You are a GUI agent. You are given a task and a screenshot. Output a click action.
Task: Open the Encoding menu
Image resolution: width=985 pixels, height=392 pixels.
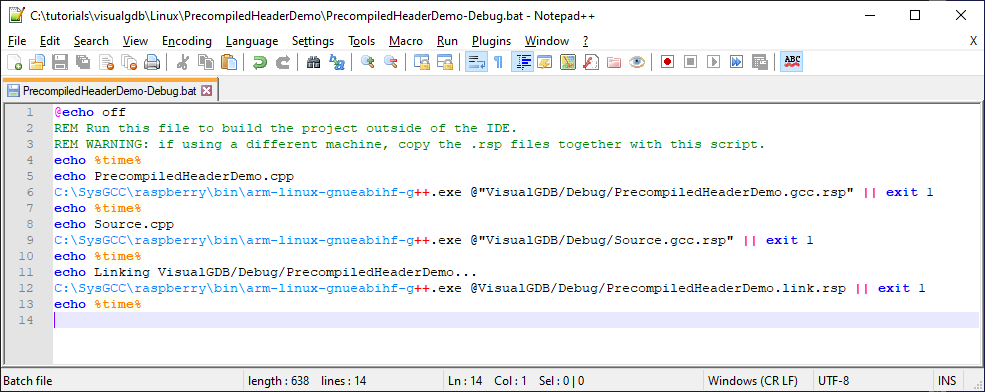(187, 41)
